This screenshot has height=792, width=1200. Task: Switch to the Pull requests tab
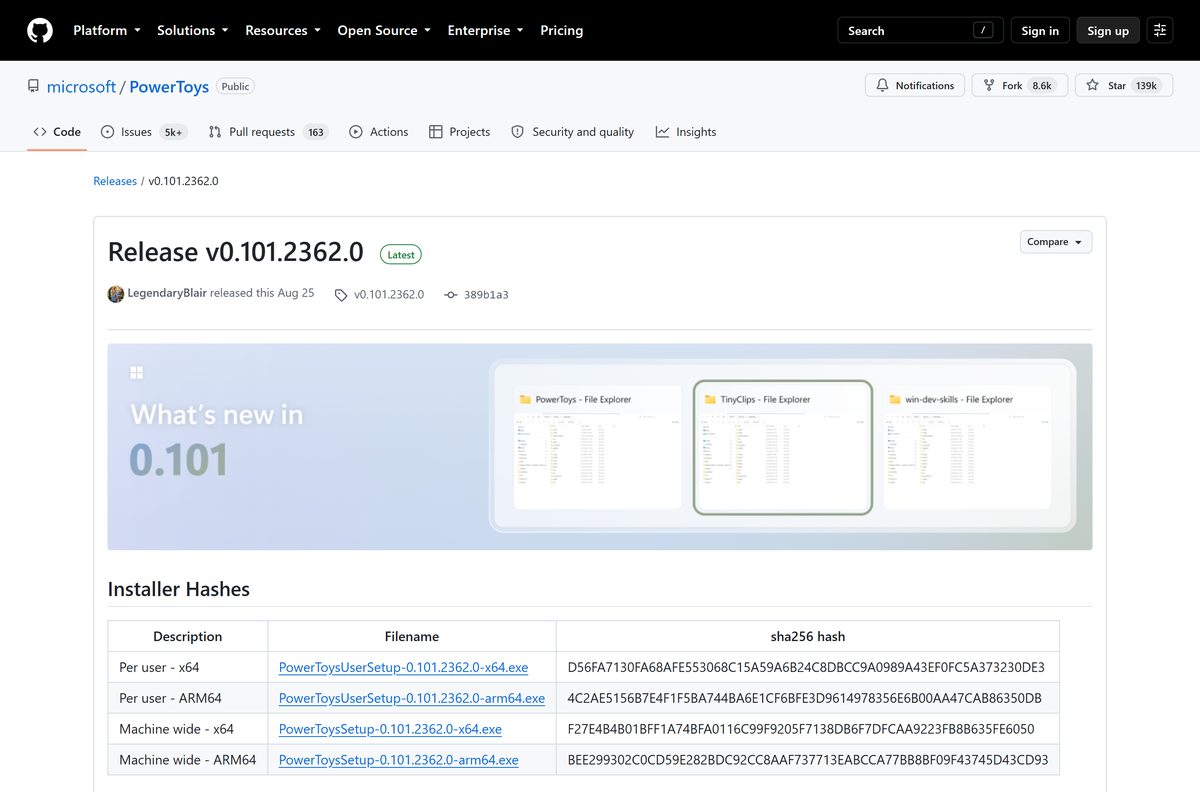click(x=268, y=132)
